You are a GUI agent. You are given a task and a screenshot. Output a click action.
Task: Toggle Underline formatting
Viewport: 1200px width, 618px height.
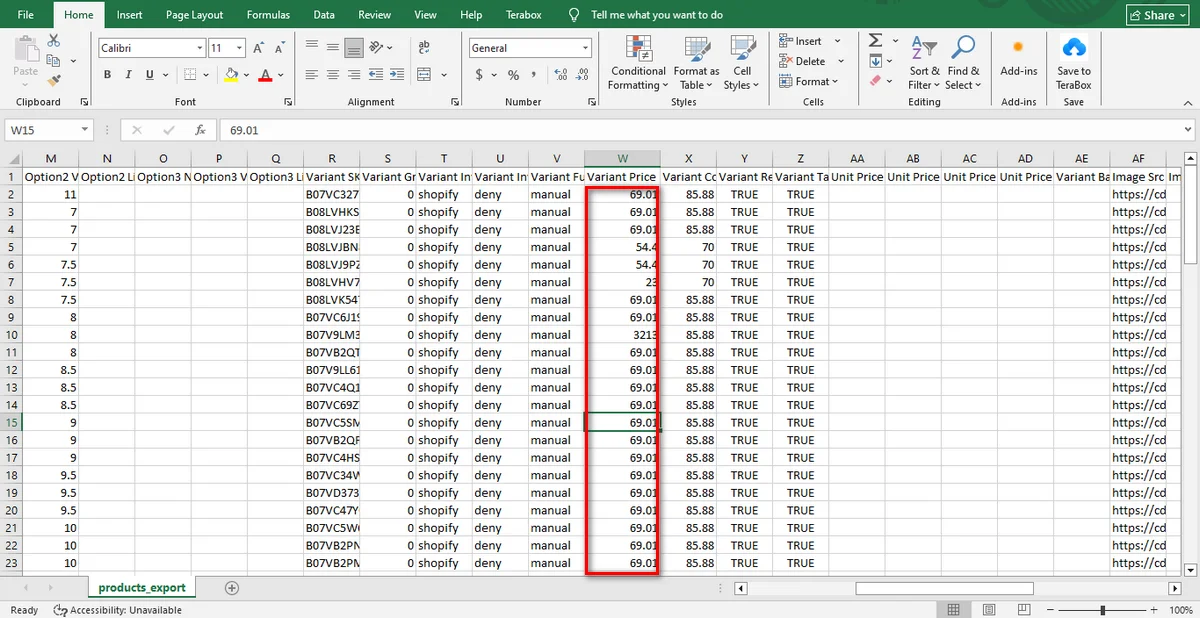tap(150, 75)
